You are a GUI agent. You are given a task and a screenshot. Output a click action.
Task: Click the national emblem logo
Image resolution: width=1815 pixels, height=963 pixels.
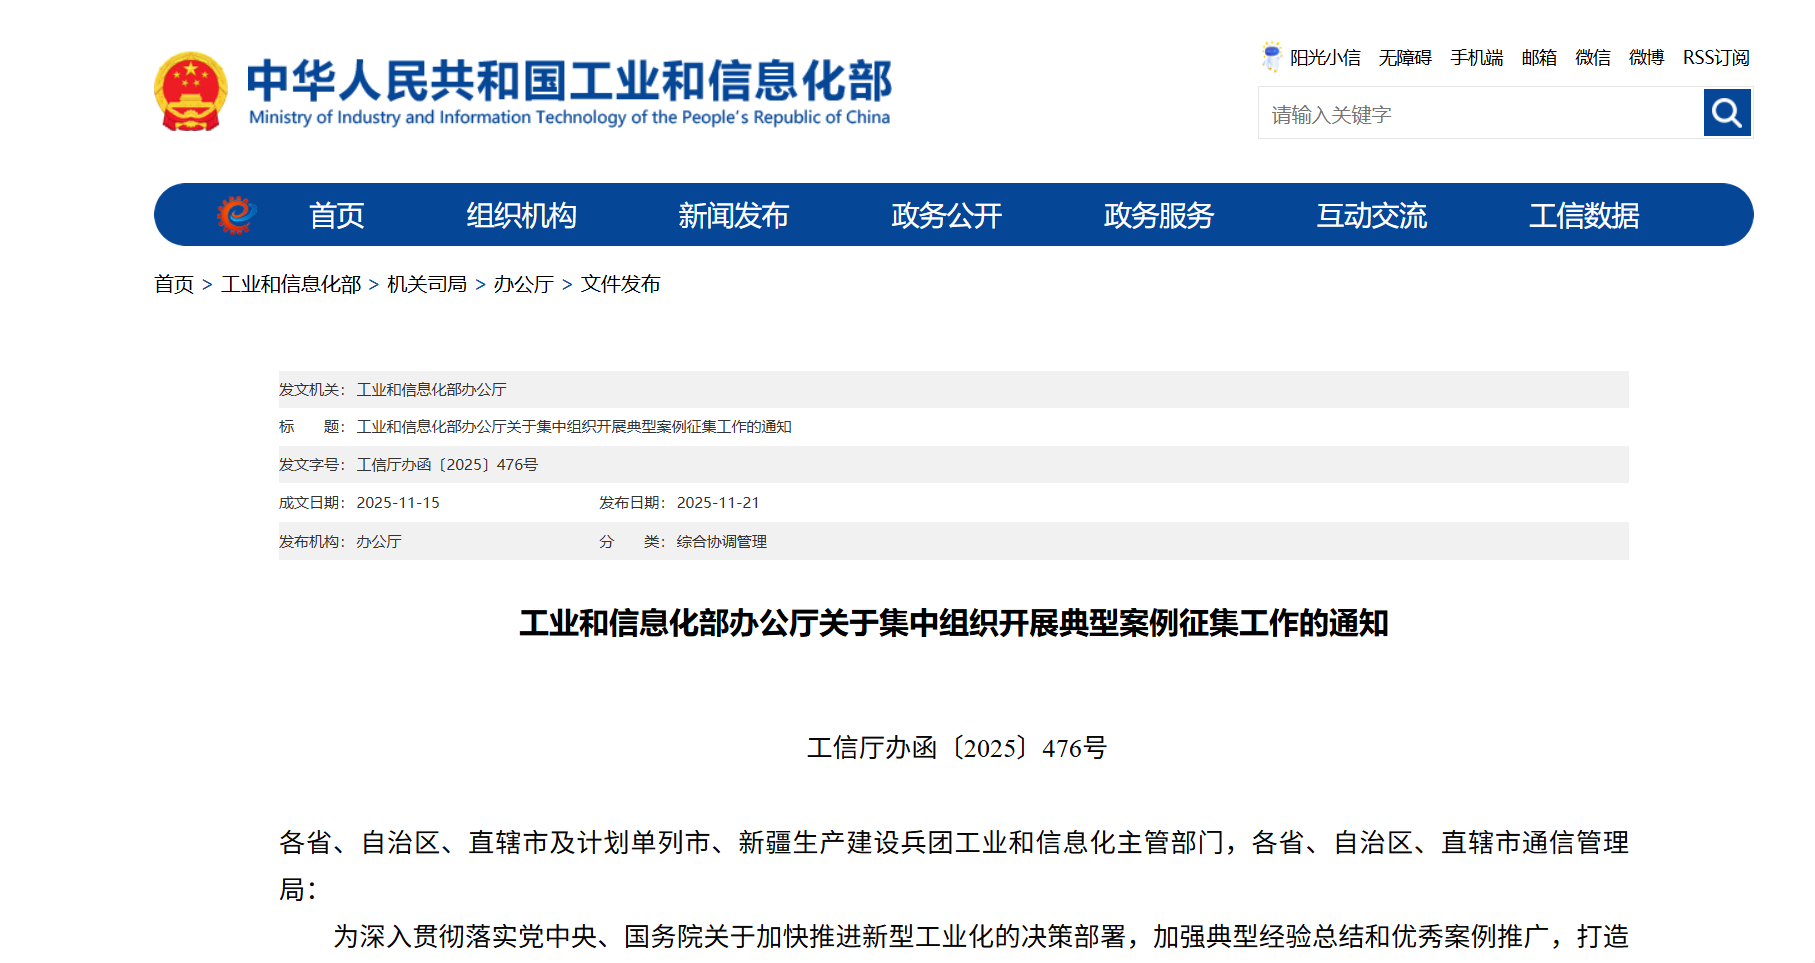point(190,92)
